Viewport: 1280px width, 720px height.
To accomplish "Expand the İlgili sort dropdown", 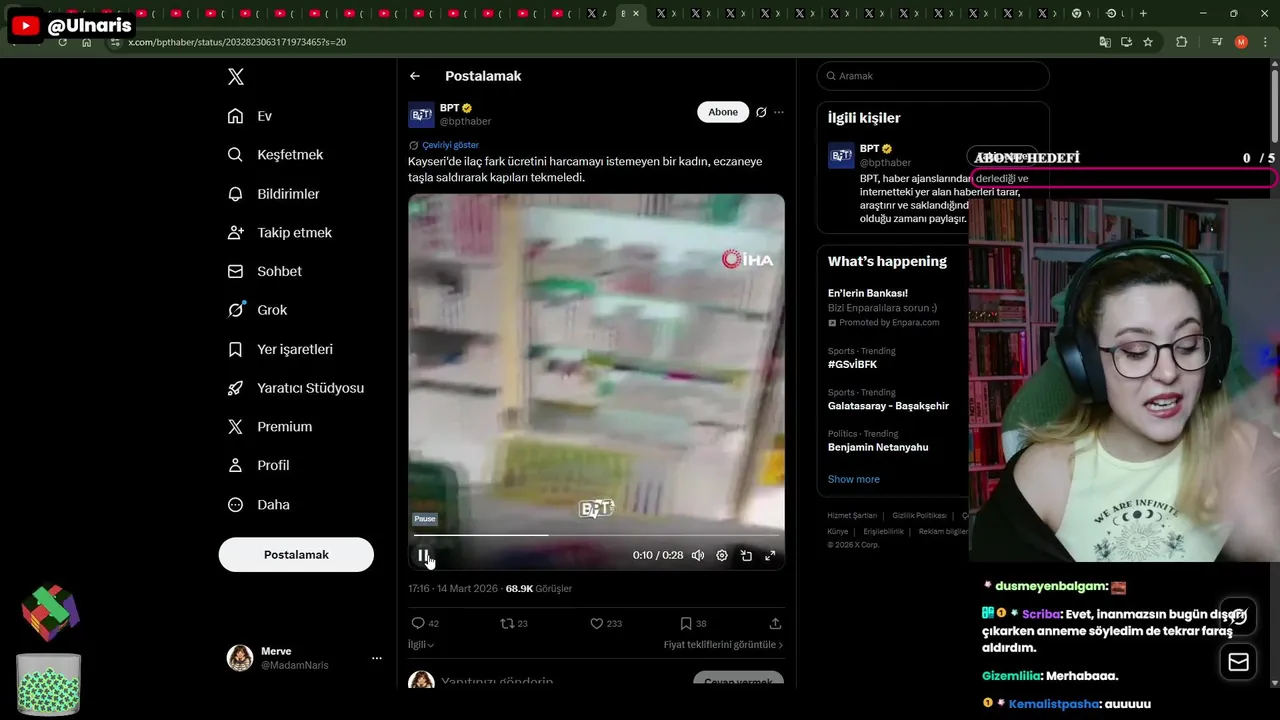I will coord(421,645).
